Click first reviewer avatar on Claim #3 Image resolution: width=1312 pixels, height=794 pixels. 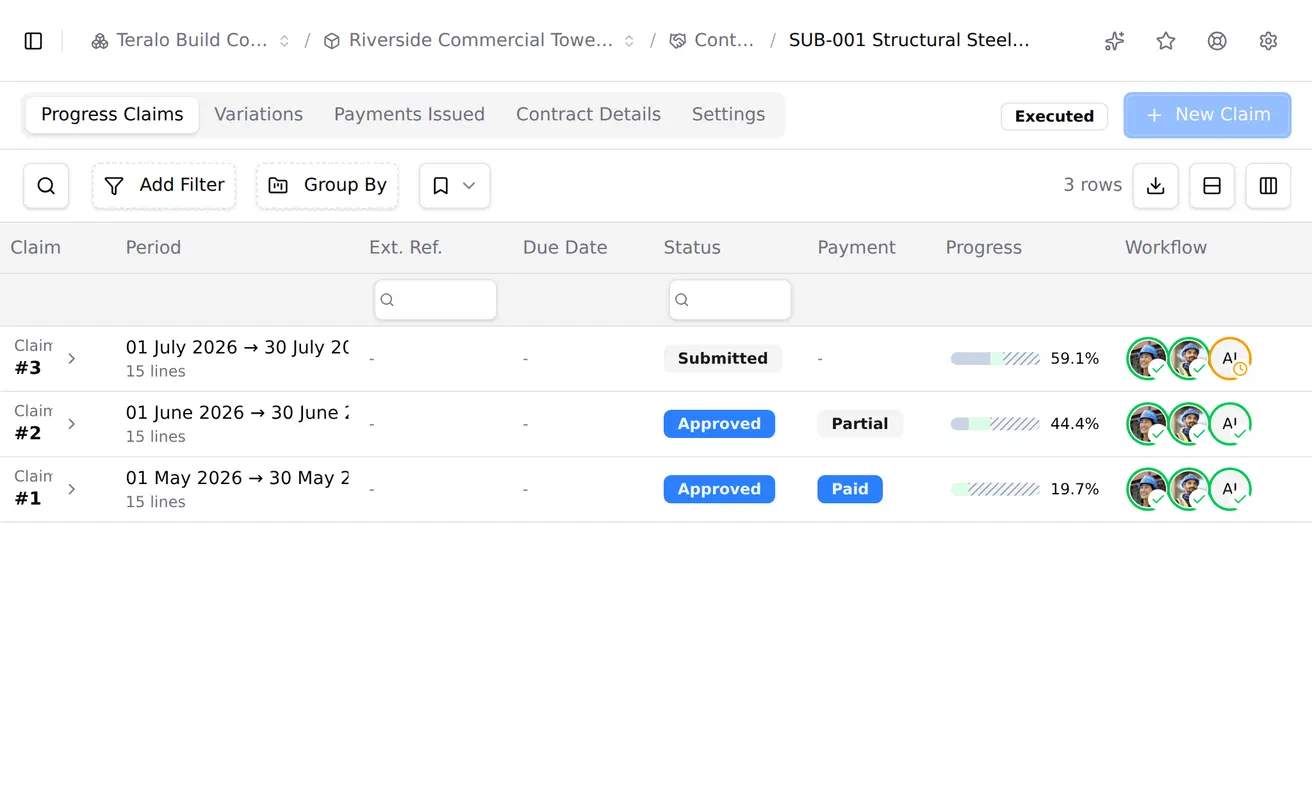1147,359
